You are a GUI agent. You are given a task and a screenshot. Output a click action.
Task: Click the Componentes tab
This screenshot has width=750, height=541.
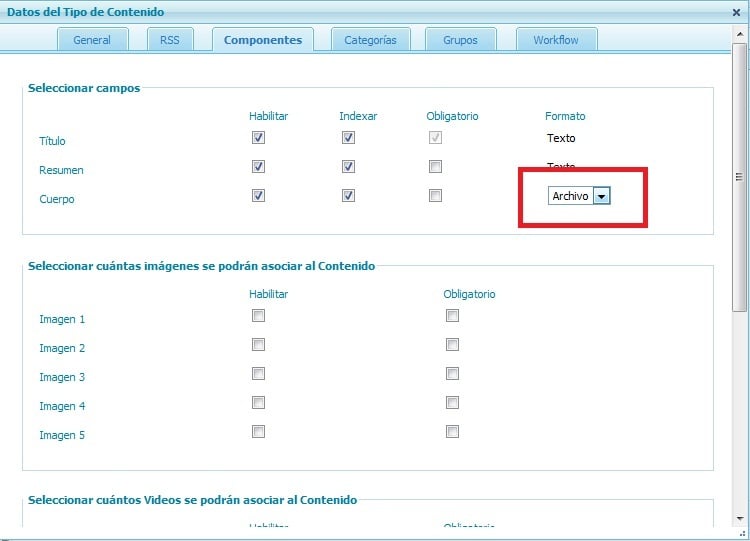click(263, 40)
